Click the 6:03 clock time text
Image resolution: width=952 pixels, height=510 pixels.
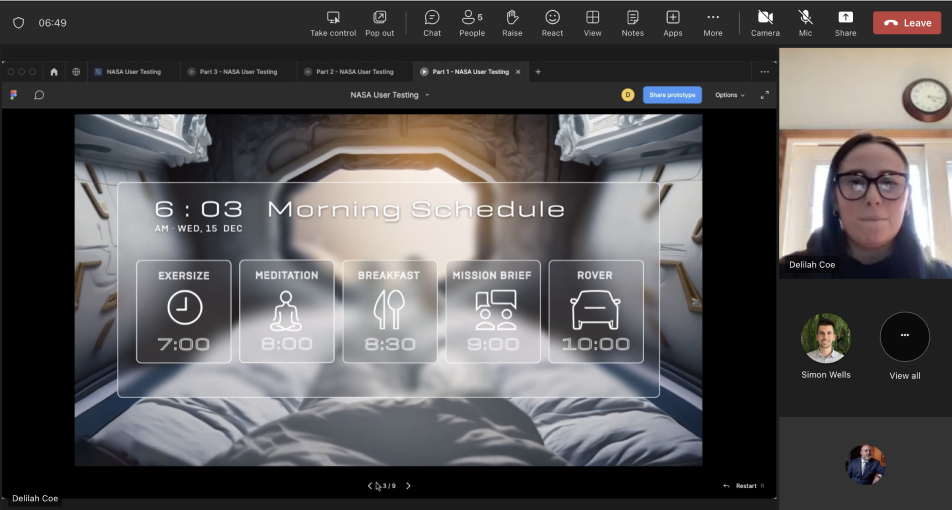point(199,209)
